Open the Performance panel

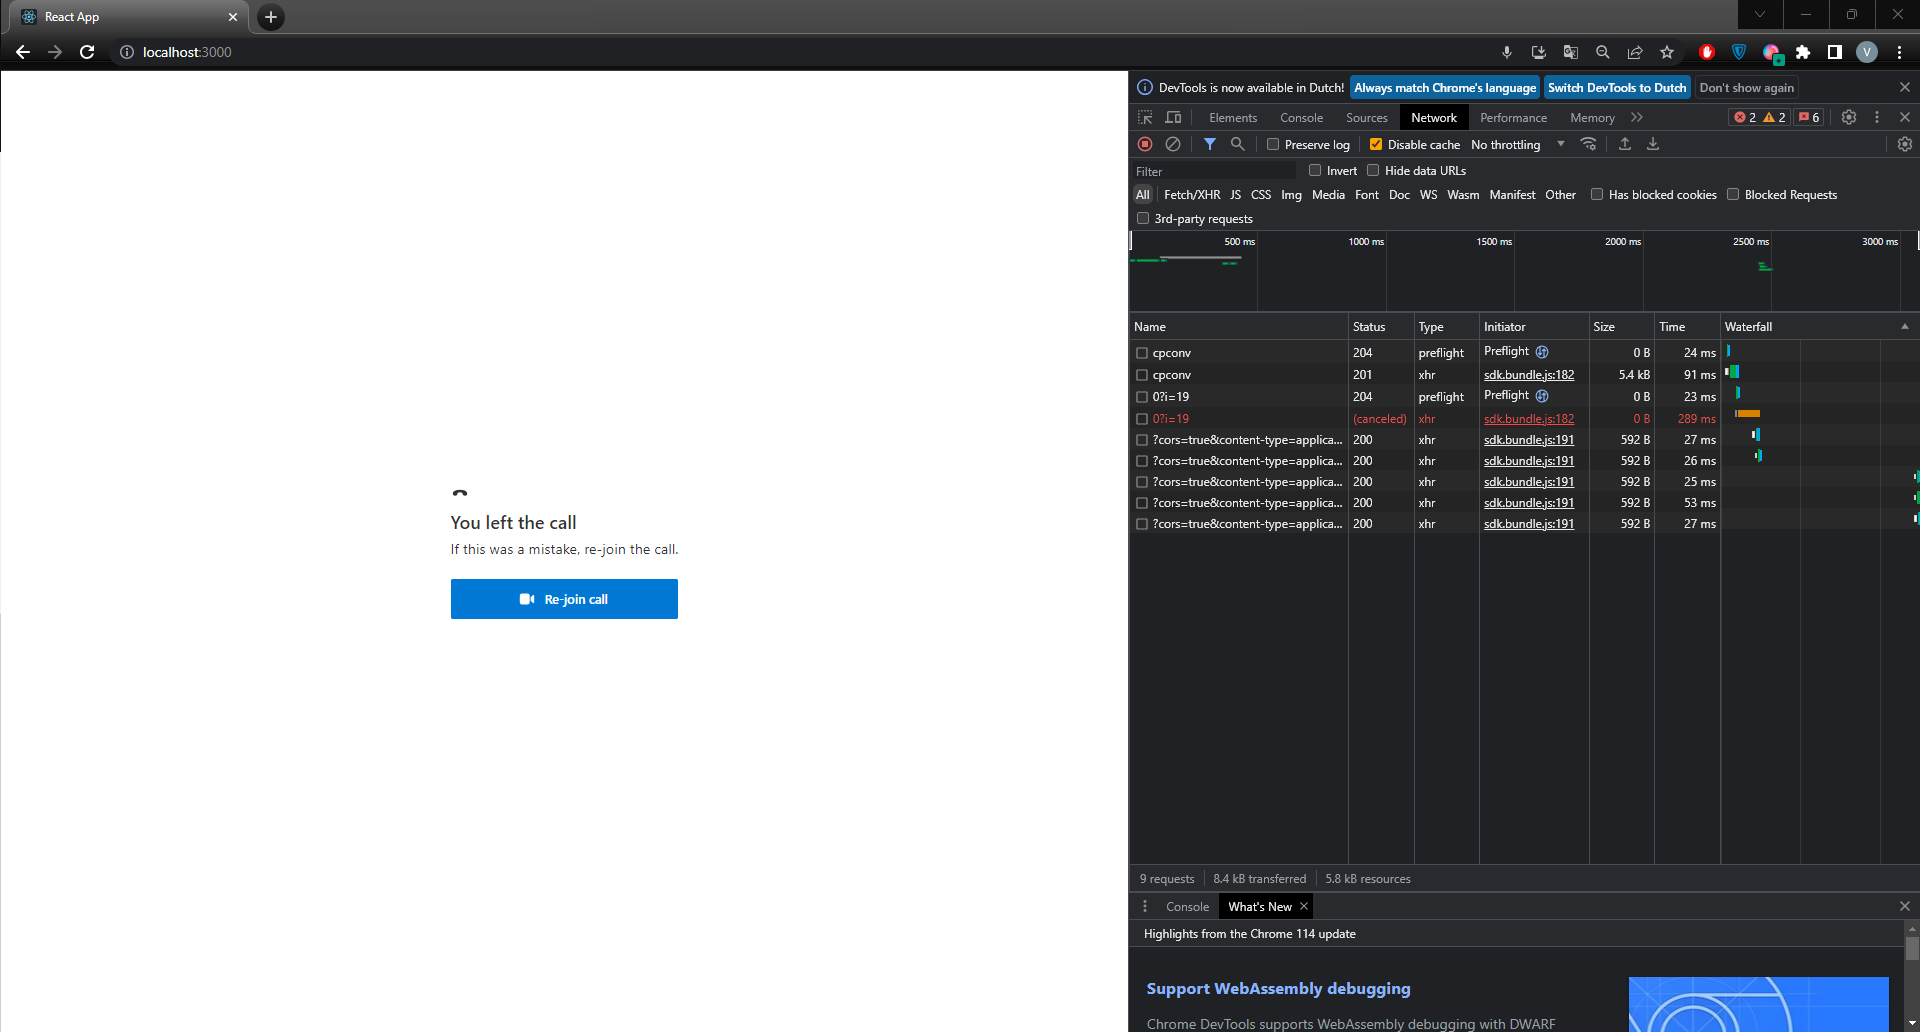[x=1512, y=117]
